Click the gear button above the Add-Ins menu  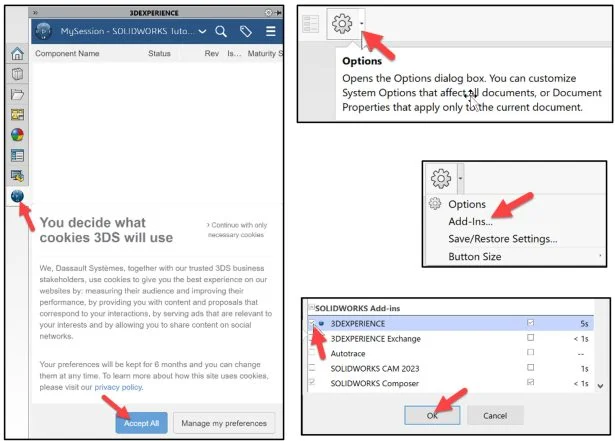[441, 179]
